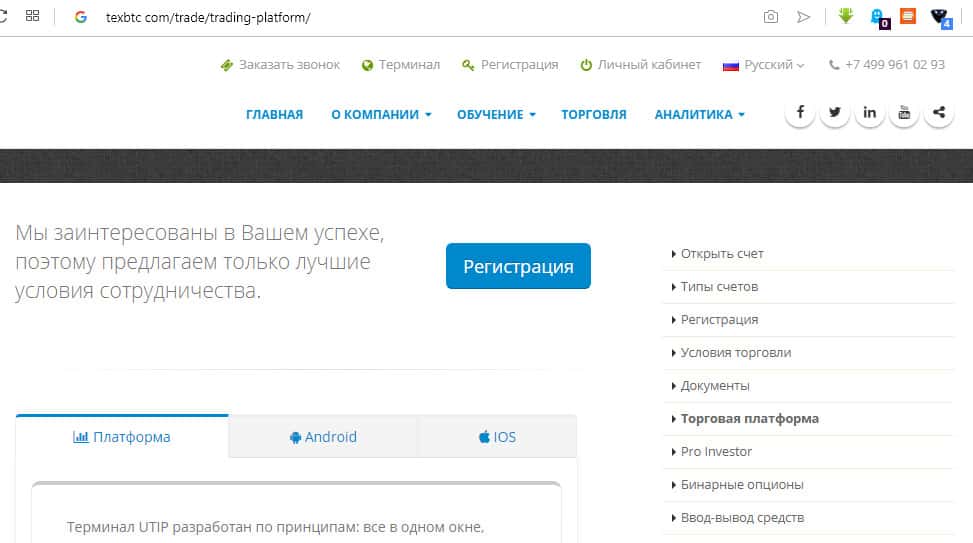Click the browser reload icon
This screenshot has width=973, height=543.
coord(3,16)
